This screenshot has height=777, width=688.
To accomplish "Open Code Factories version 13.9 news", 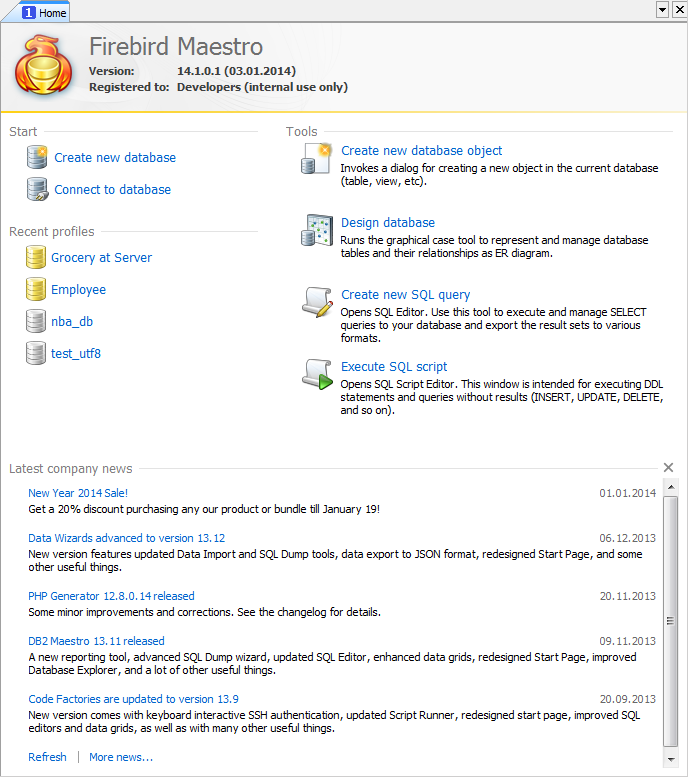I will 133,699.
